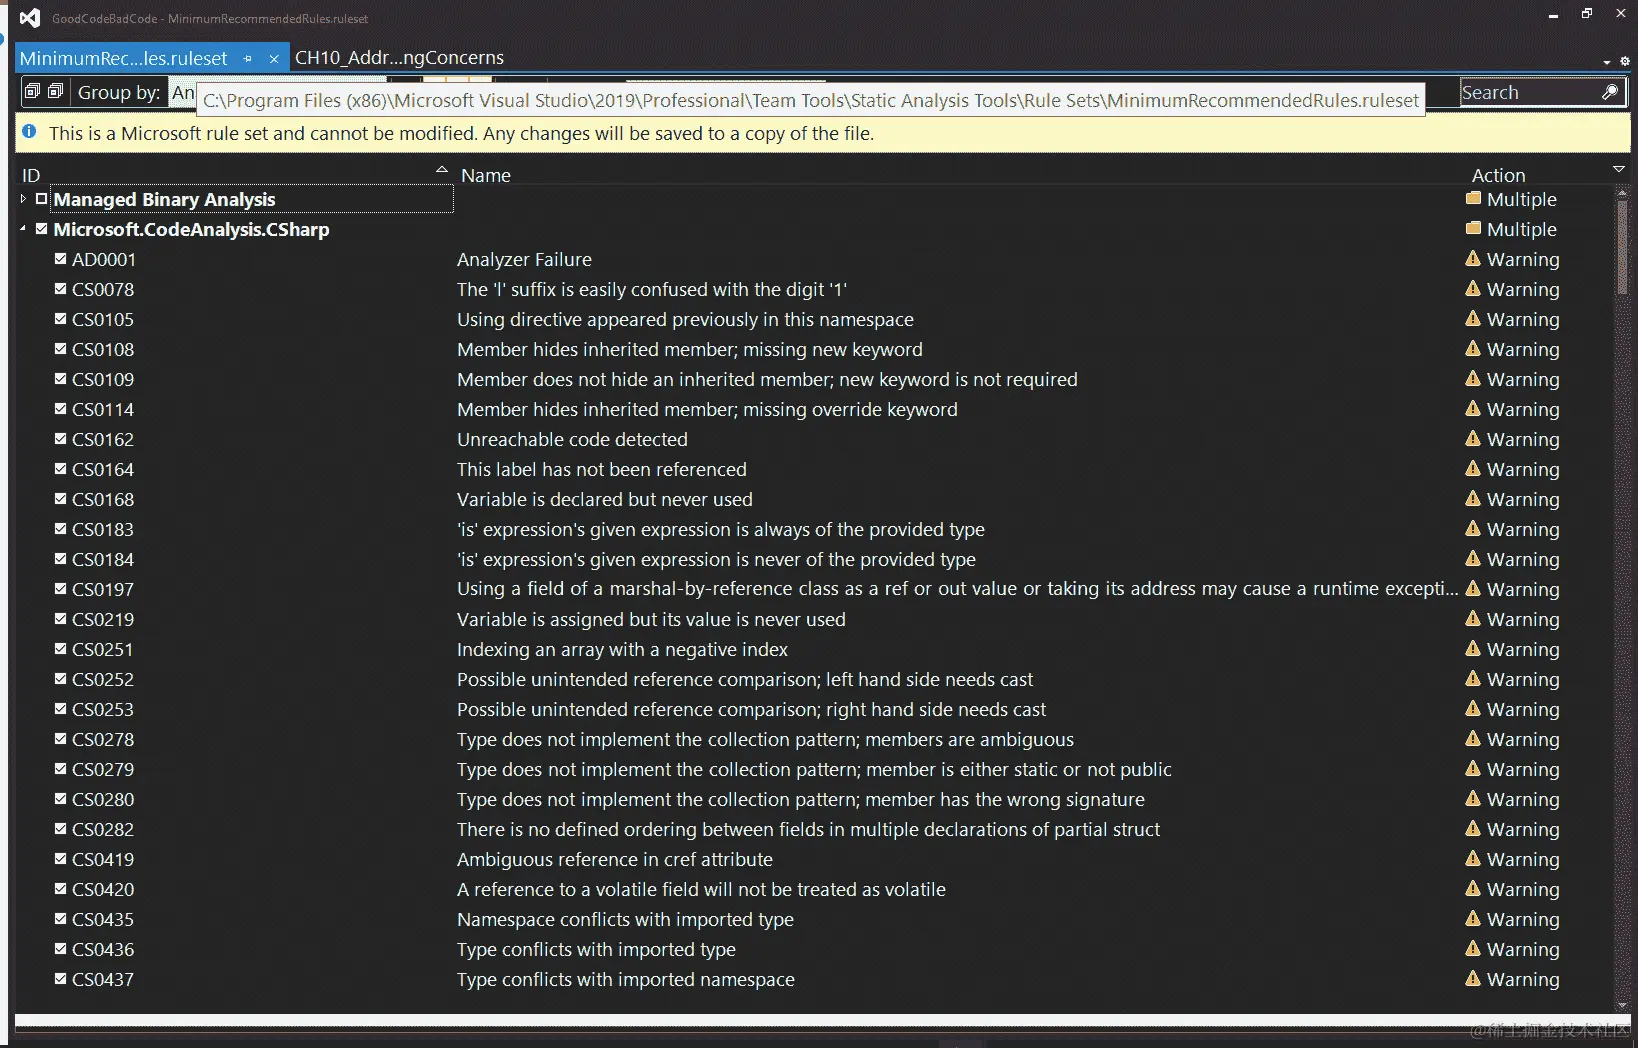Uncheck rule CS0219 checkbox
1638x1048 pixels.
click(60, 618)
